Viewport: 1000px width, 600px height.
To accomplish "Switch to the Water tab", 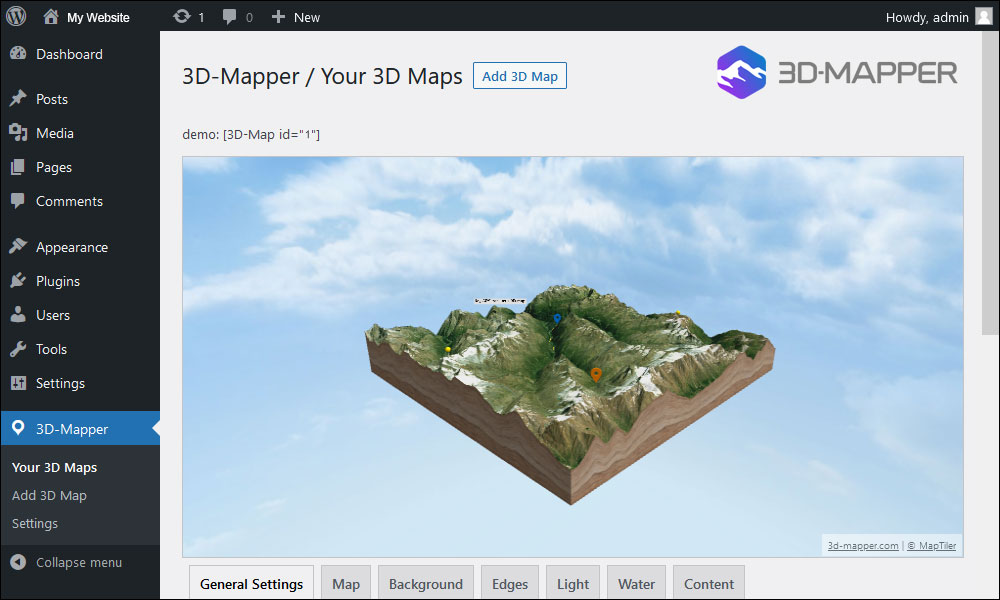I will pos(636,583).
